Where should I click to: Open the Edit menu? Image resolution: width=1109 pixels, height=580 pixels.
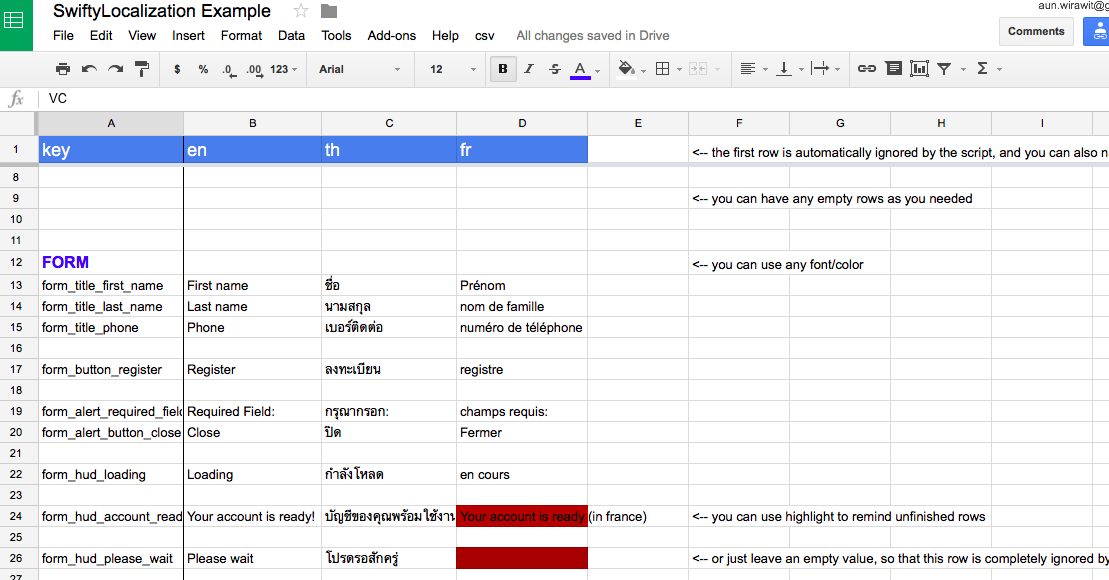(x=101, y=35)
